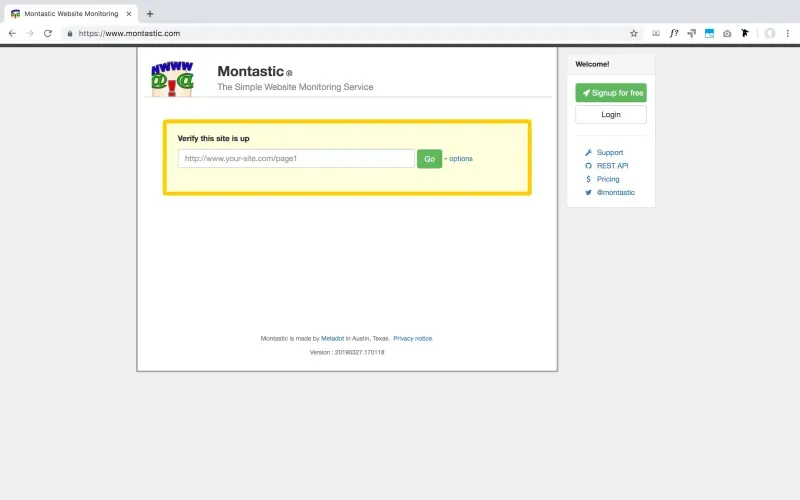Click Signup for free button
Viewport: 800px width, 500px height.
tap(611, 93)
